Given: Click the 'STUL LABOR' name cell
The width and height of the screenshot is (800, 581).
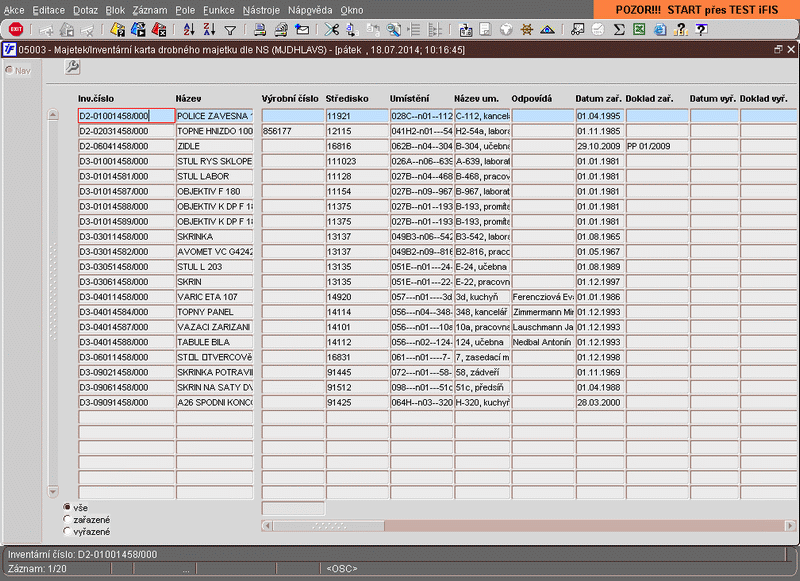Looking at the screenshot, I should (215, 176).
